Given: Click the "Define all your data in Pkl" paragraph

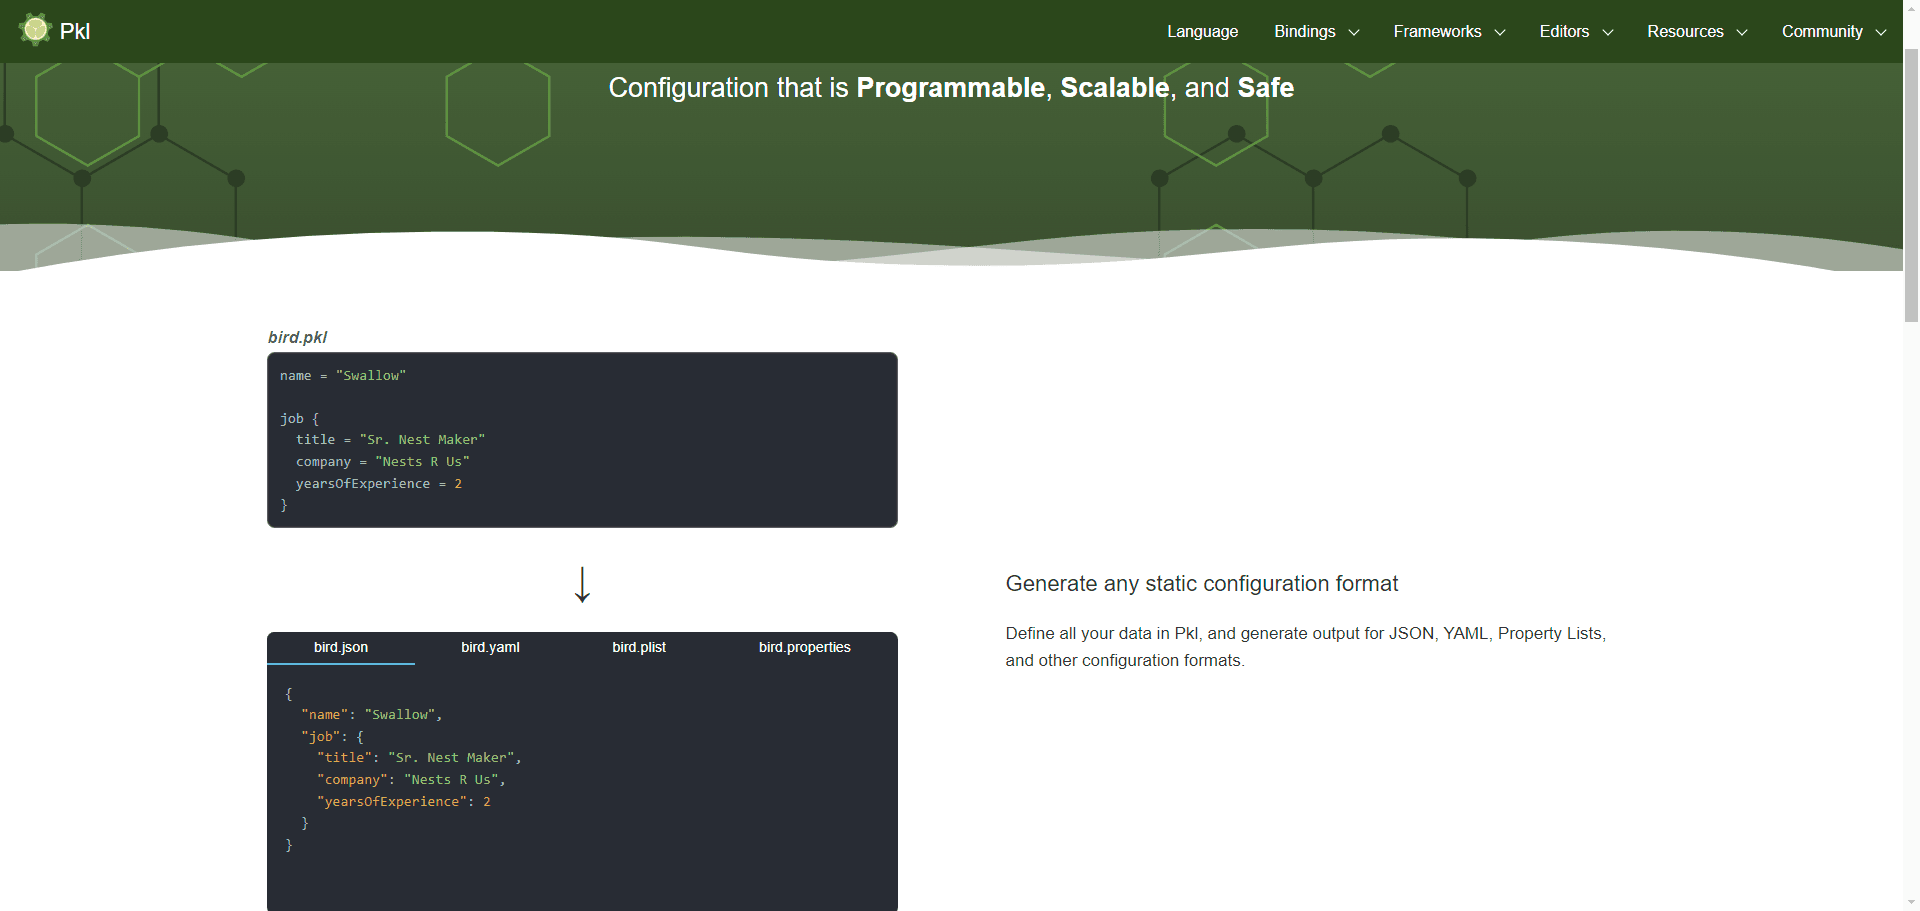Looking at the screenshot, I should pos(1305,647).
